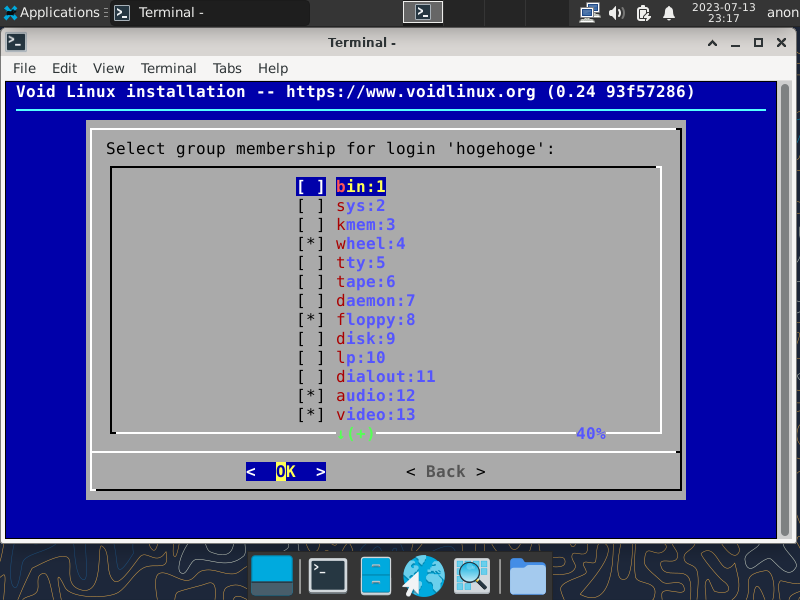Viewport: 800px width, 600px height.
Task: Open the Tabs menu
Action: click(227, 68)
